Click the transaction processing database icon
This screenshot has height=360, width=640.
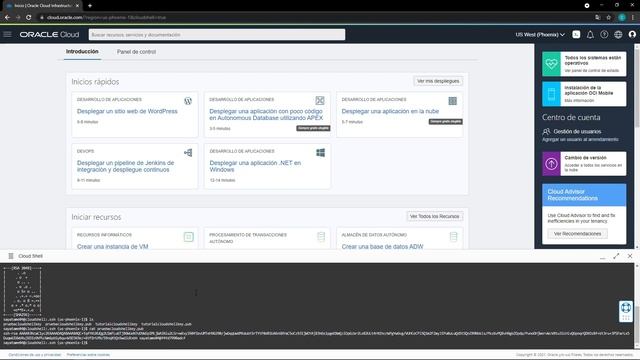point(321,237)
